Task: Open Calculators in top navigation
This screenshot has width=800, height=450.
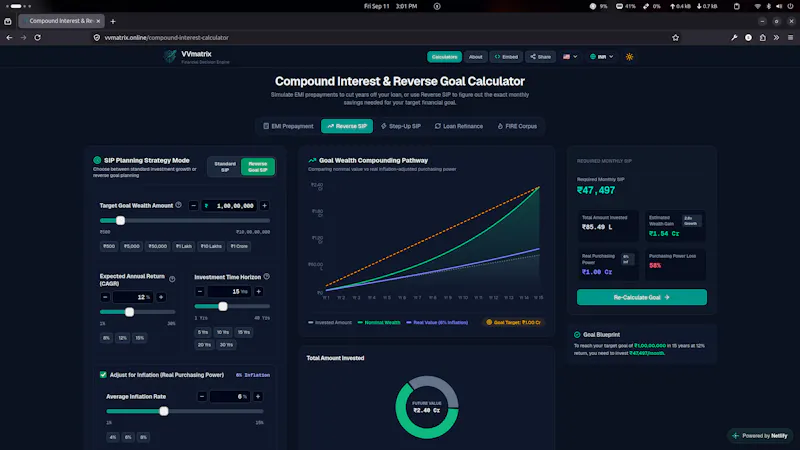Action: [x=444, y=57]
